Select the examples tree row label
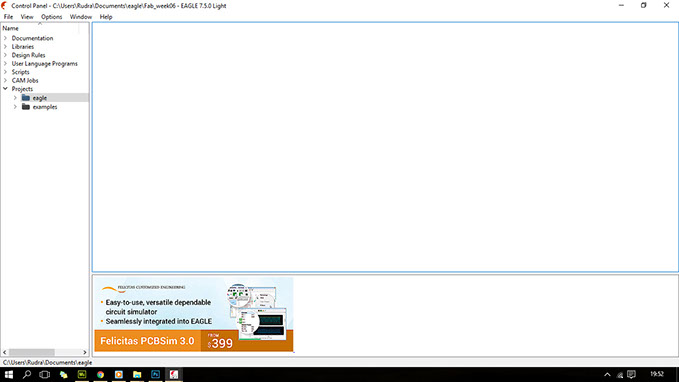This screenshot has width=679, height=382. [45, 107]
